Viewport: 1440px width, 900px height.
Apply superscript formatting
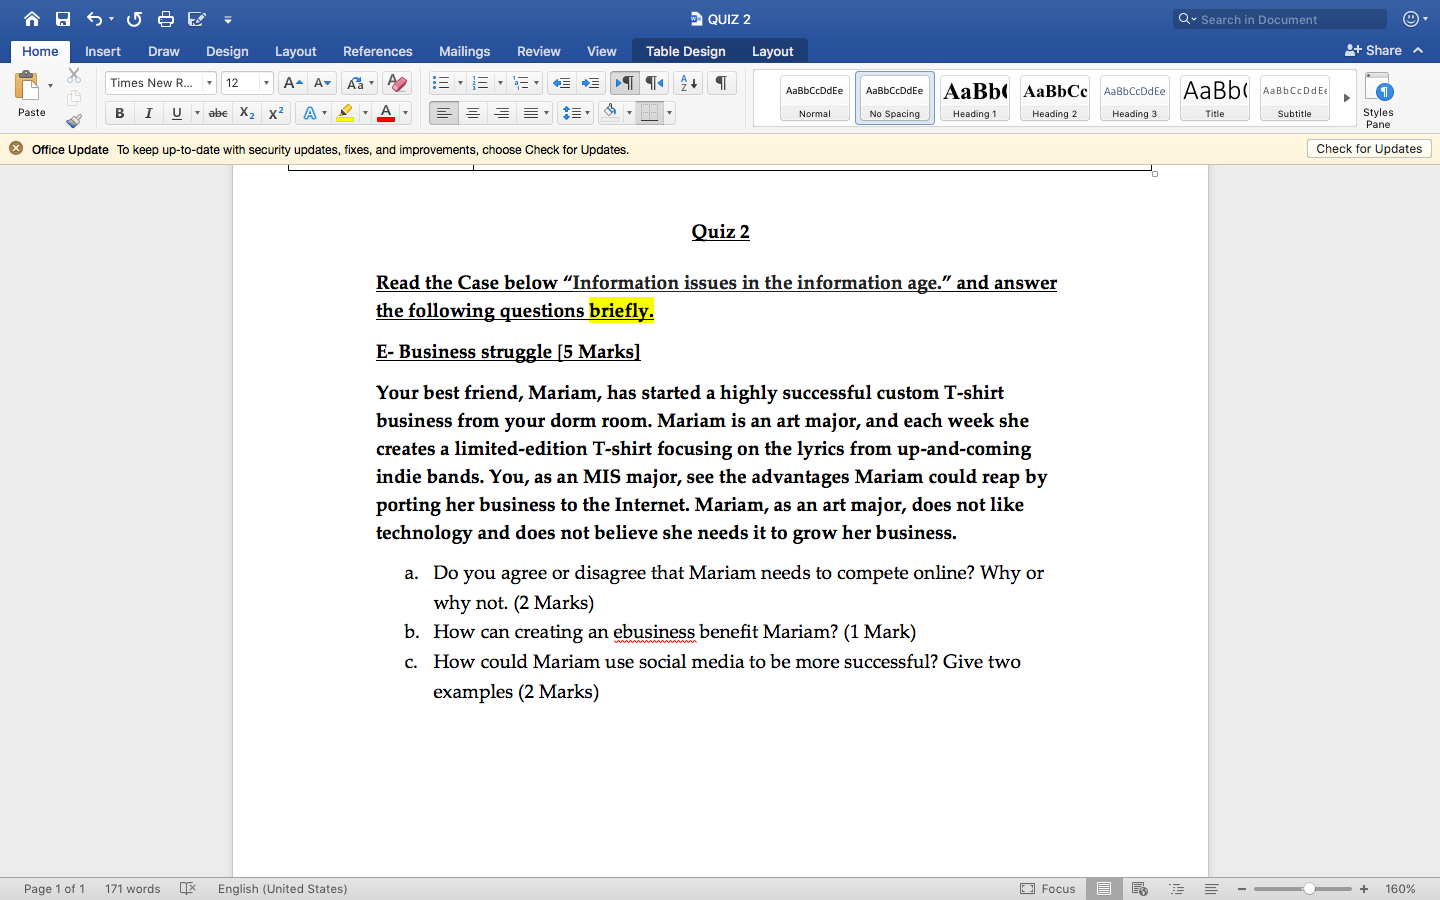276,113
